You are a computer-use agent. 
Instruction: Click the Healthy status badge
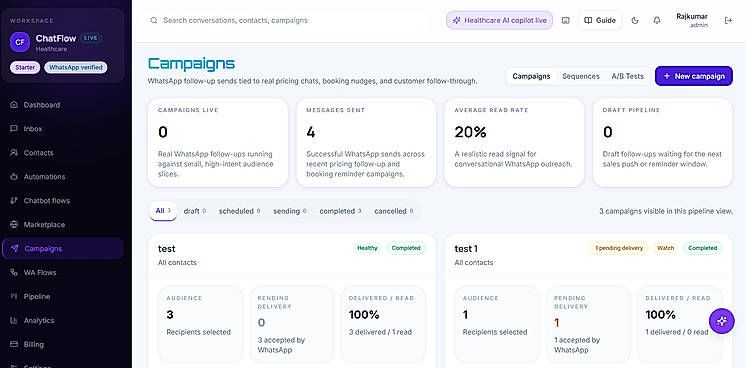pos(367,248)
